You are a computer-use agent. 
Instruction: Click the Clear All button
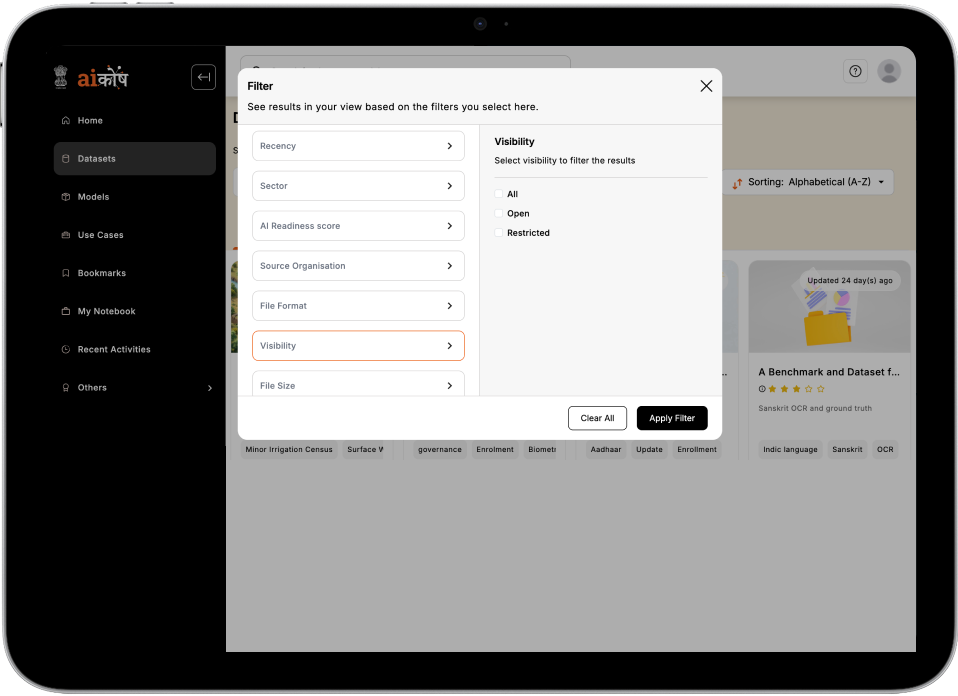[597, 418]
